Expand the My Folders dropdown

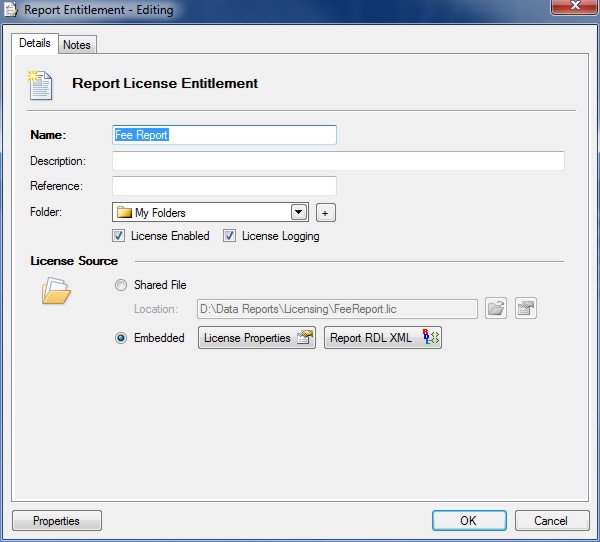click(298, 212)
